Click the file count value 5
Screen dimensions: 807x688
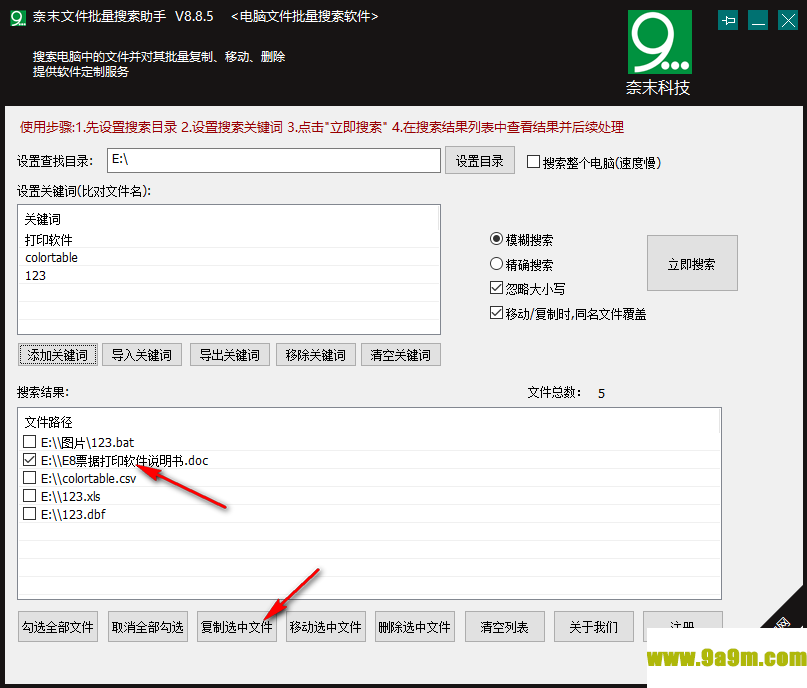601,394
